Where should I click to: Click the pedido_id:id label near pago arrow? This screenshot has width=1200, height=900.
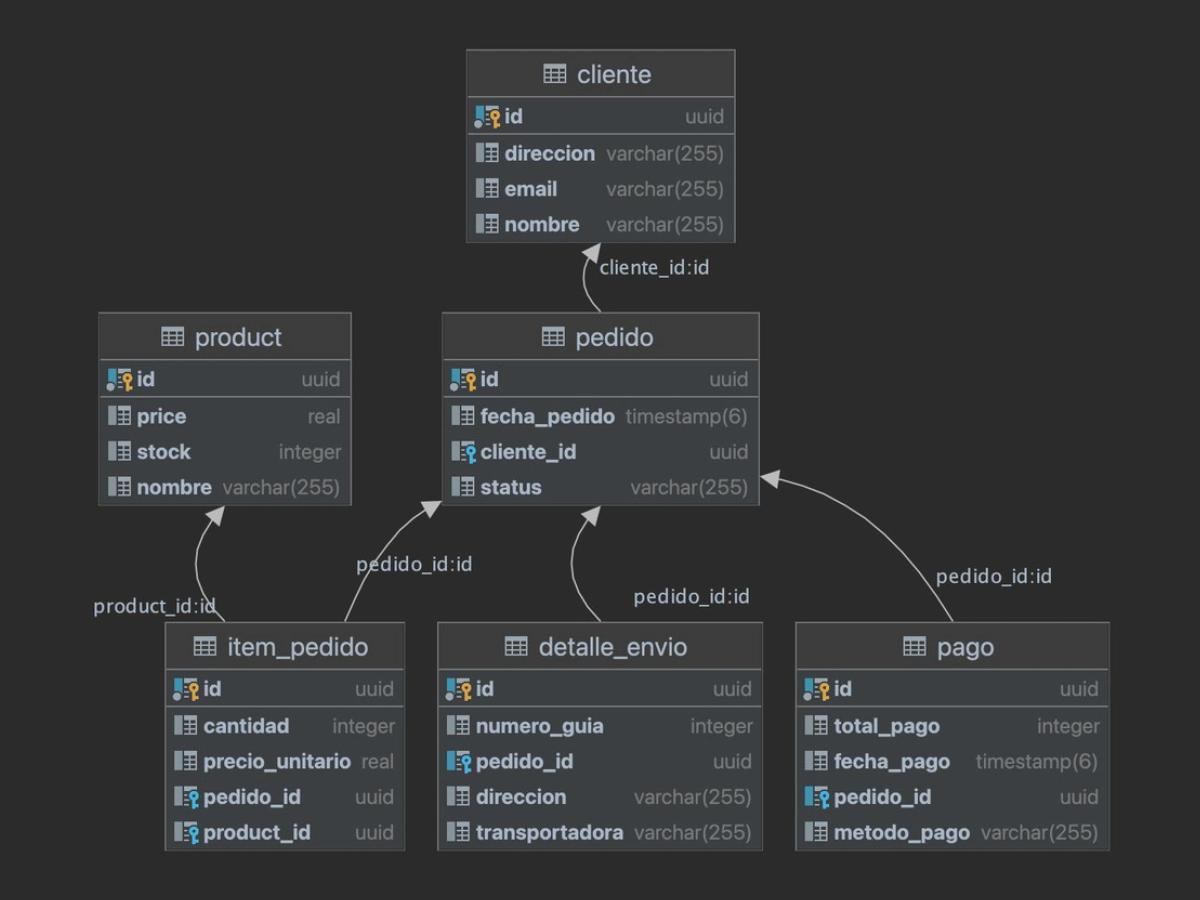coord(993,577)
